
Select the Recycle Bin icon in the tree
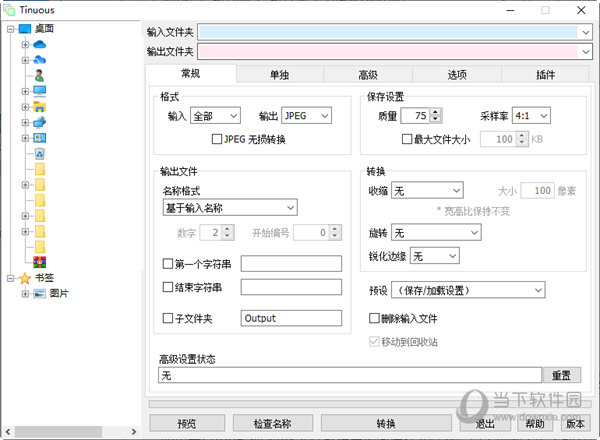[x=40, y=153]
